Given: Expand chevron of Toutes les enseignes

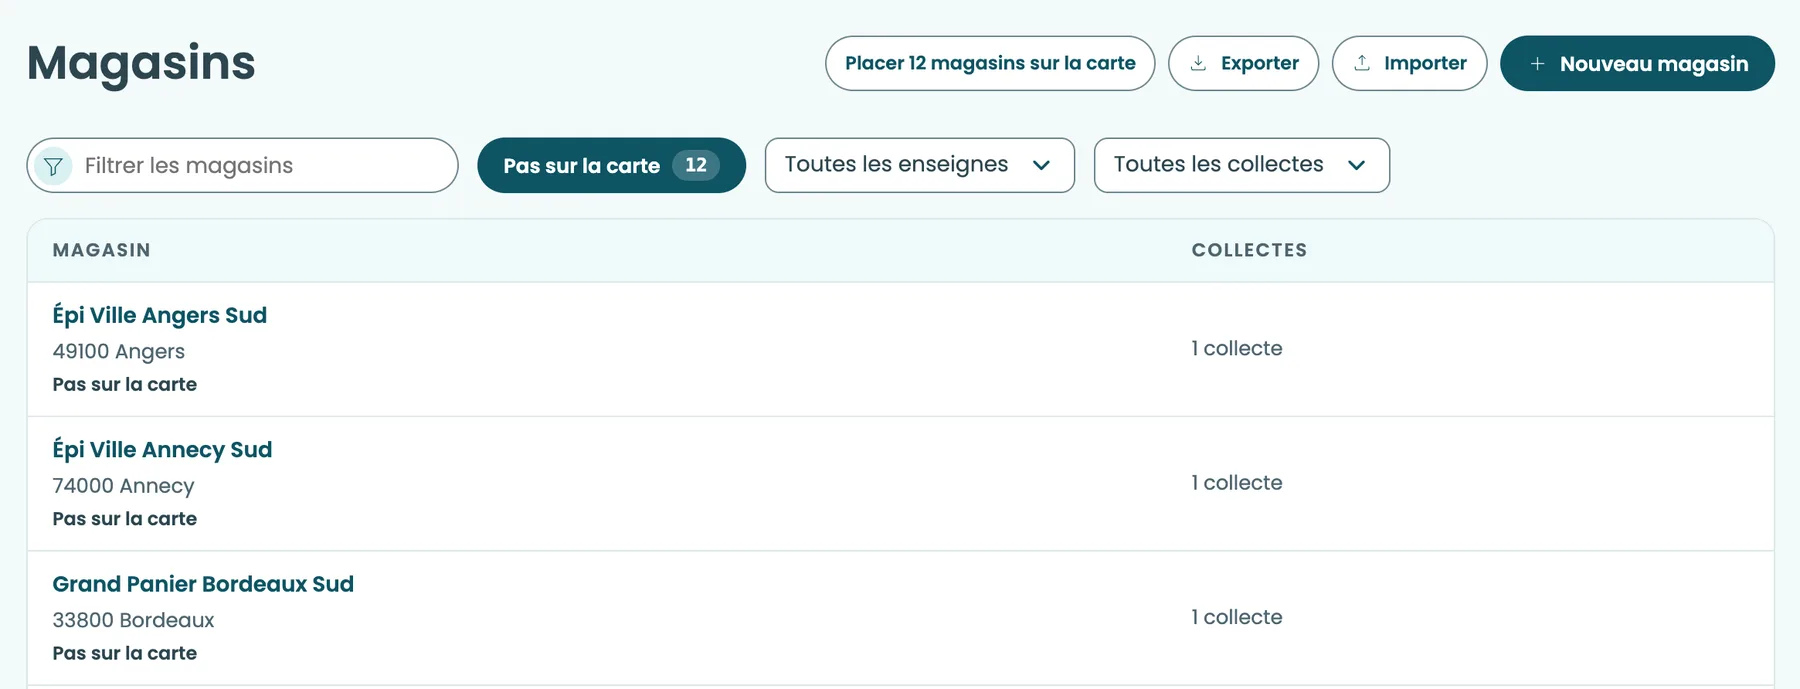Looking at the screenshot, I should [x=1041, y=165].
